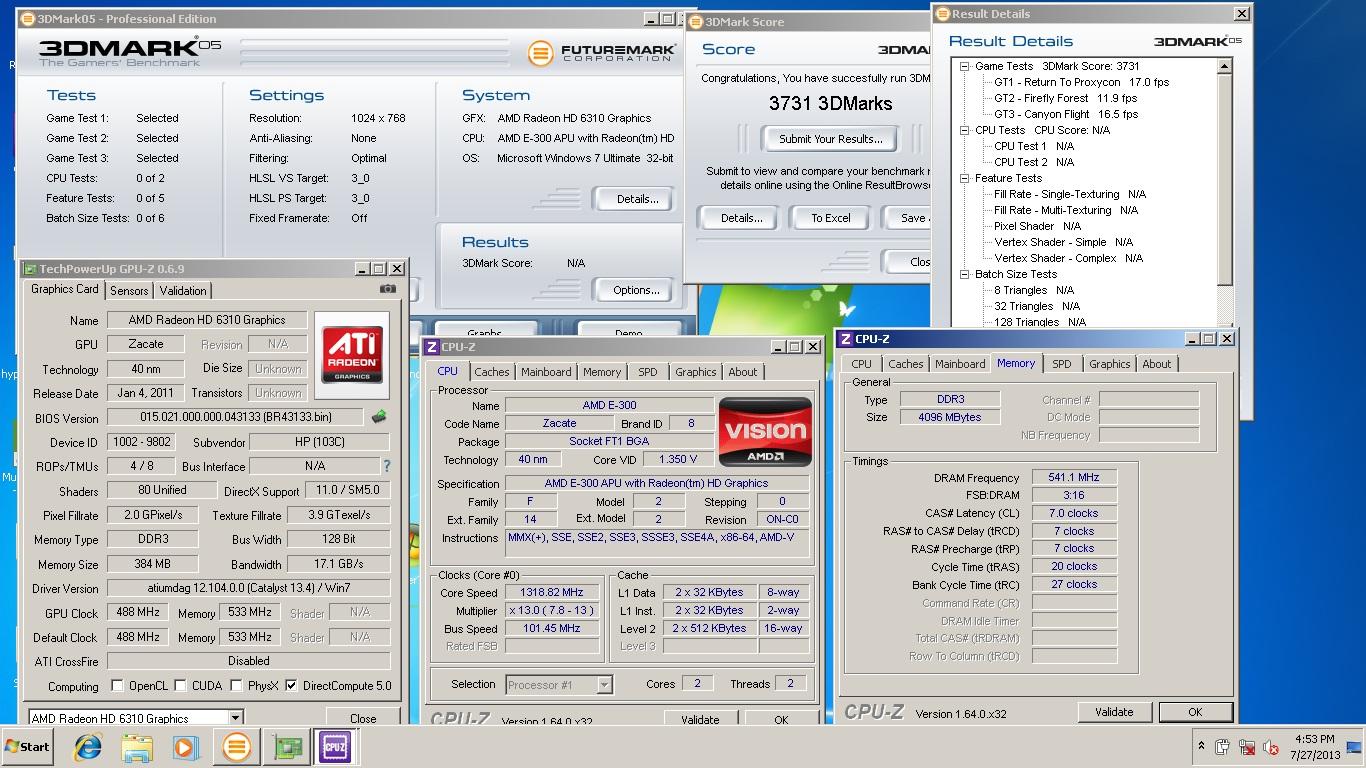Click the Core Speed value 1318.82 MHz
Image resolution: width=1366 pixels, height=768 pixels.
click(552, 592)
